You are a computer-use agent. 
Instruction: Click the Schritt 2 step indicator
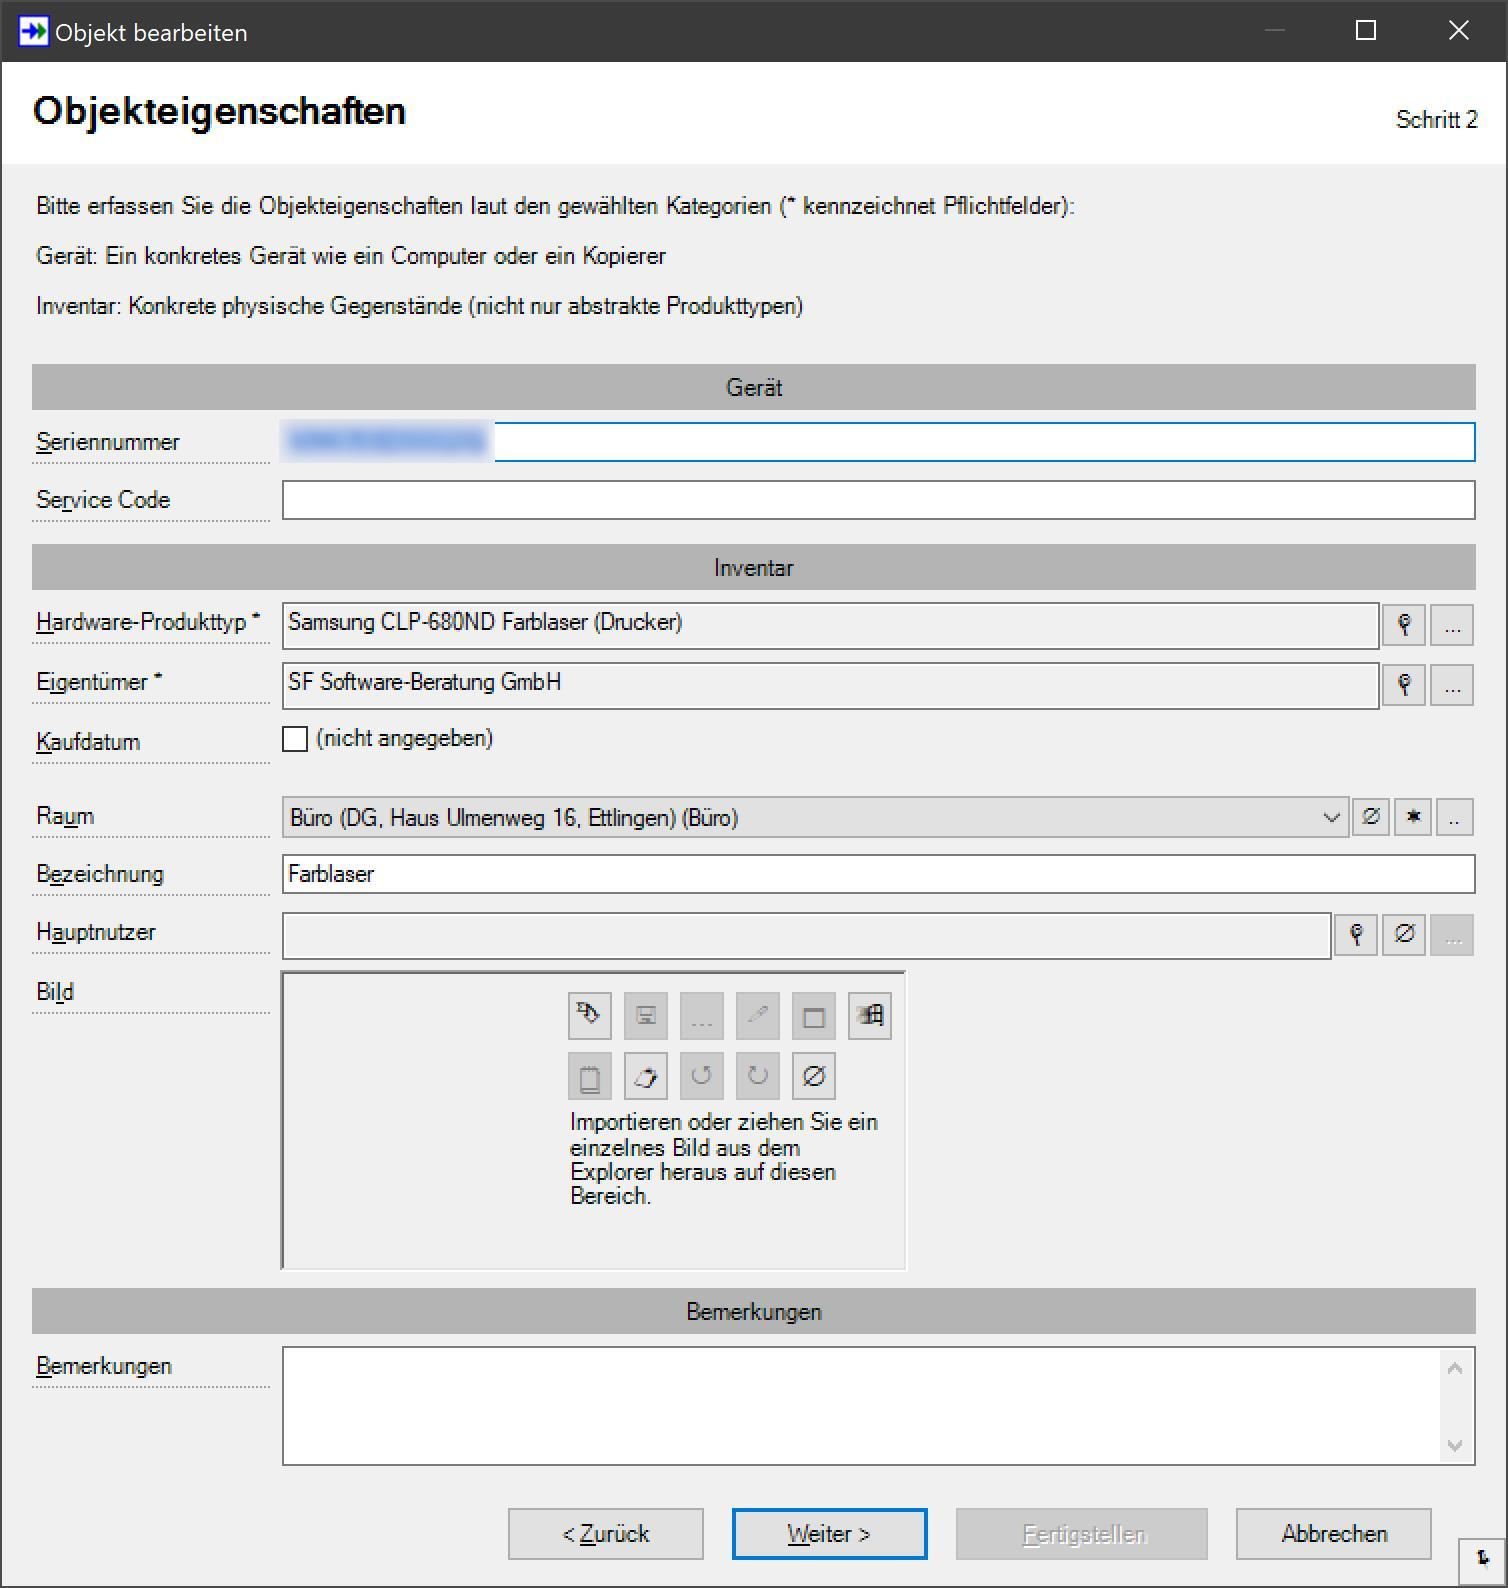(1436, 119)
